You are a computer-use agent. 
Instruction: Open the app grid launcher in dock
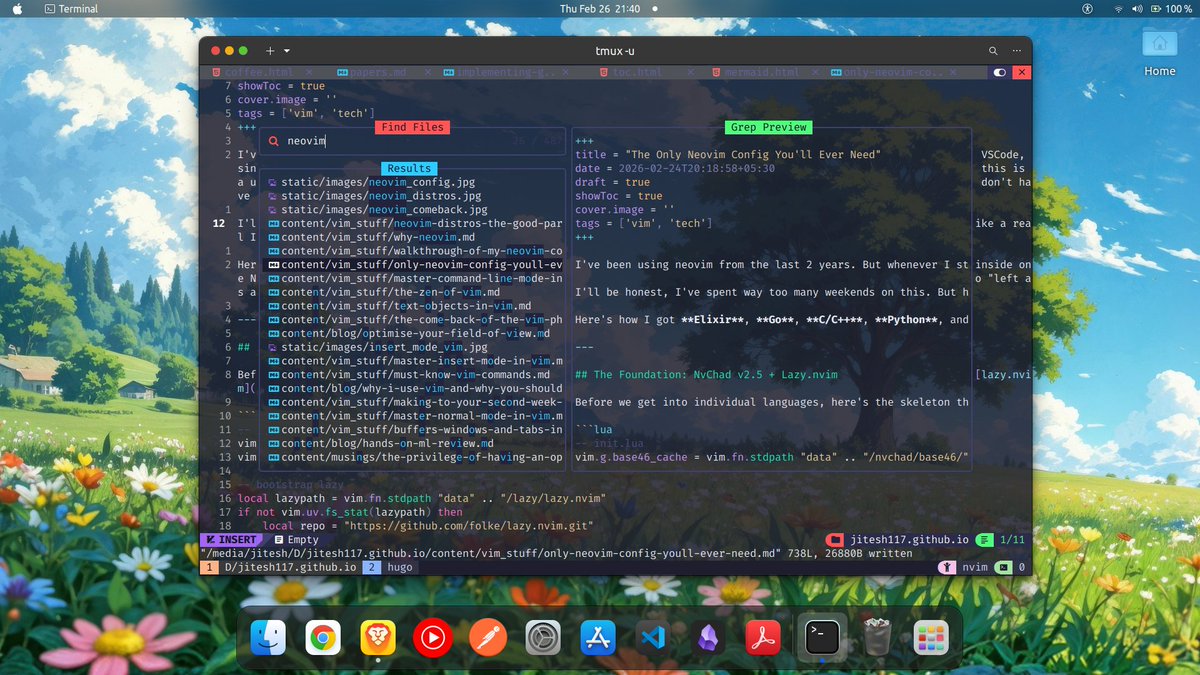(931, 636)
